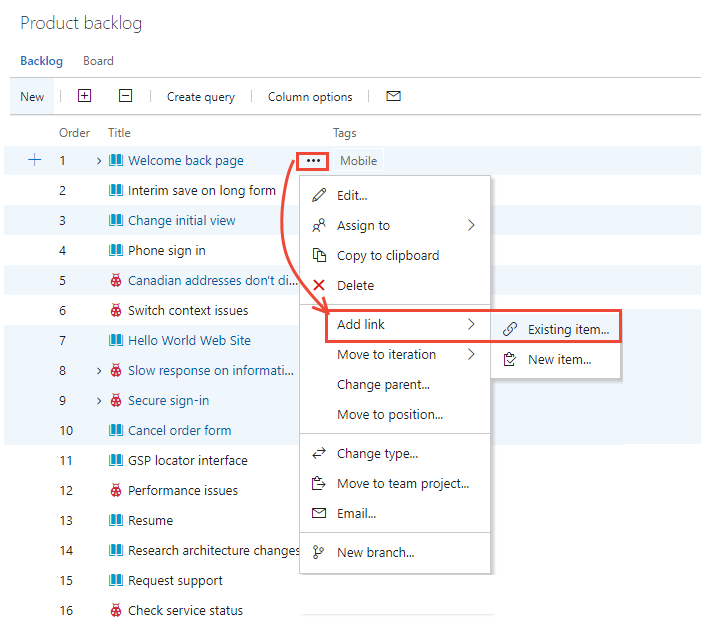The height and width of the screenshot is (630, 701).
Task: Switch to the Board tab
Action: point(98,61)
